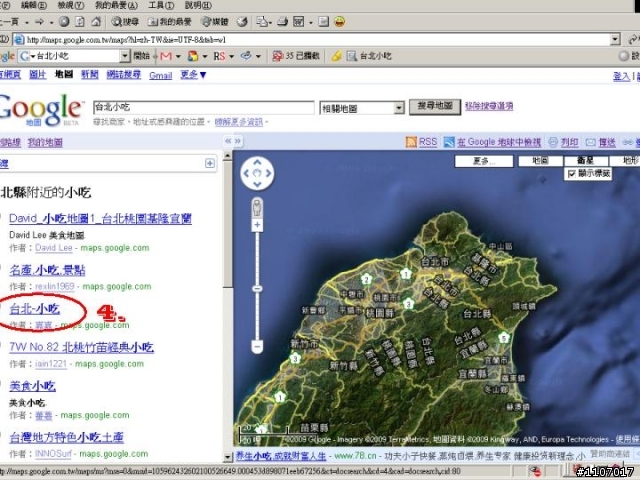This screenshot has width=640, height=480.
Task: Open the Google Toolbar search box dropdown
Action: 125,56
